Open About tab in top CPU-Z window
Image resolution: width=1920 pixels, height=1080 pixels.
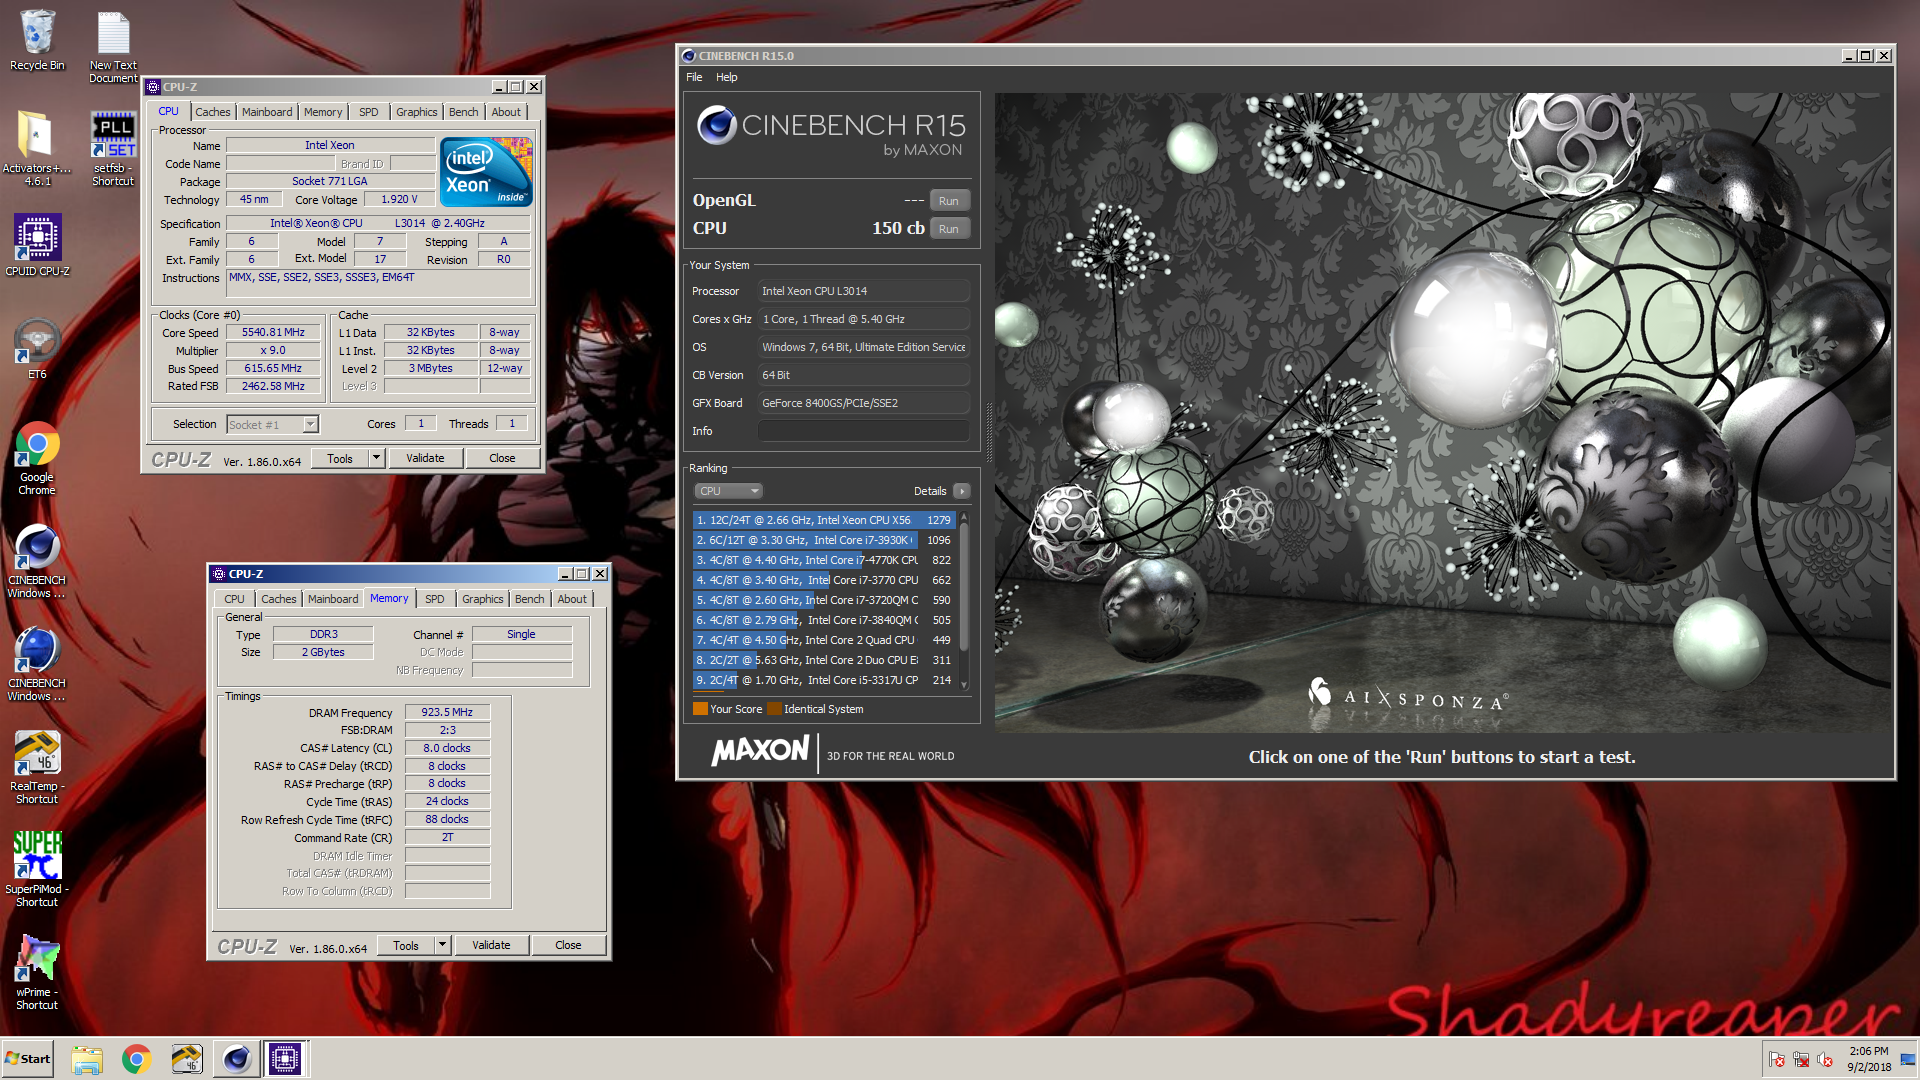click(506, 112)
